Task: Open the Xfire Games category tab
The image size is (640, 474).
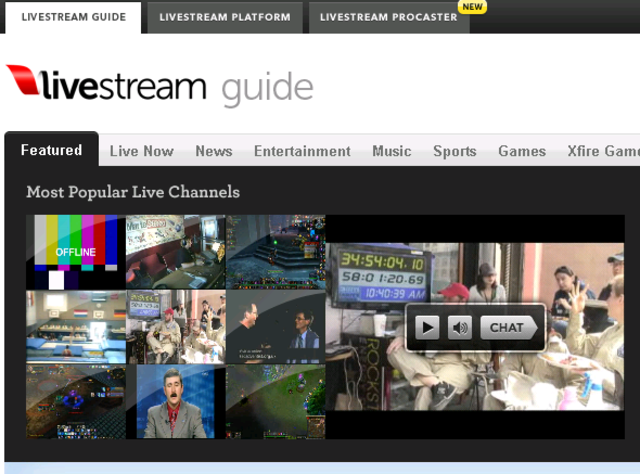Action: (603, 151)
